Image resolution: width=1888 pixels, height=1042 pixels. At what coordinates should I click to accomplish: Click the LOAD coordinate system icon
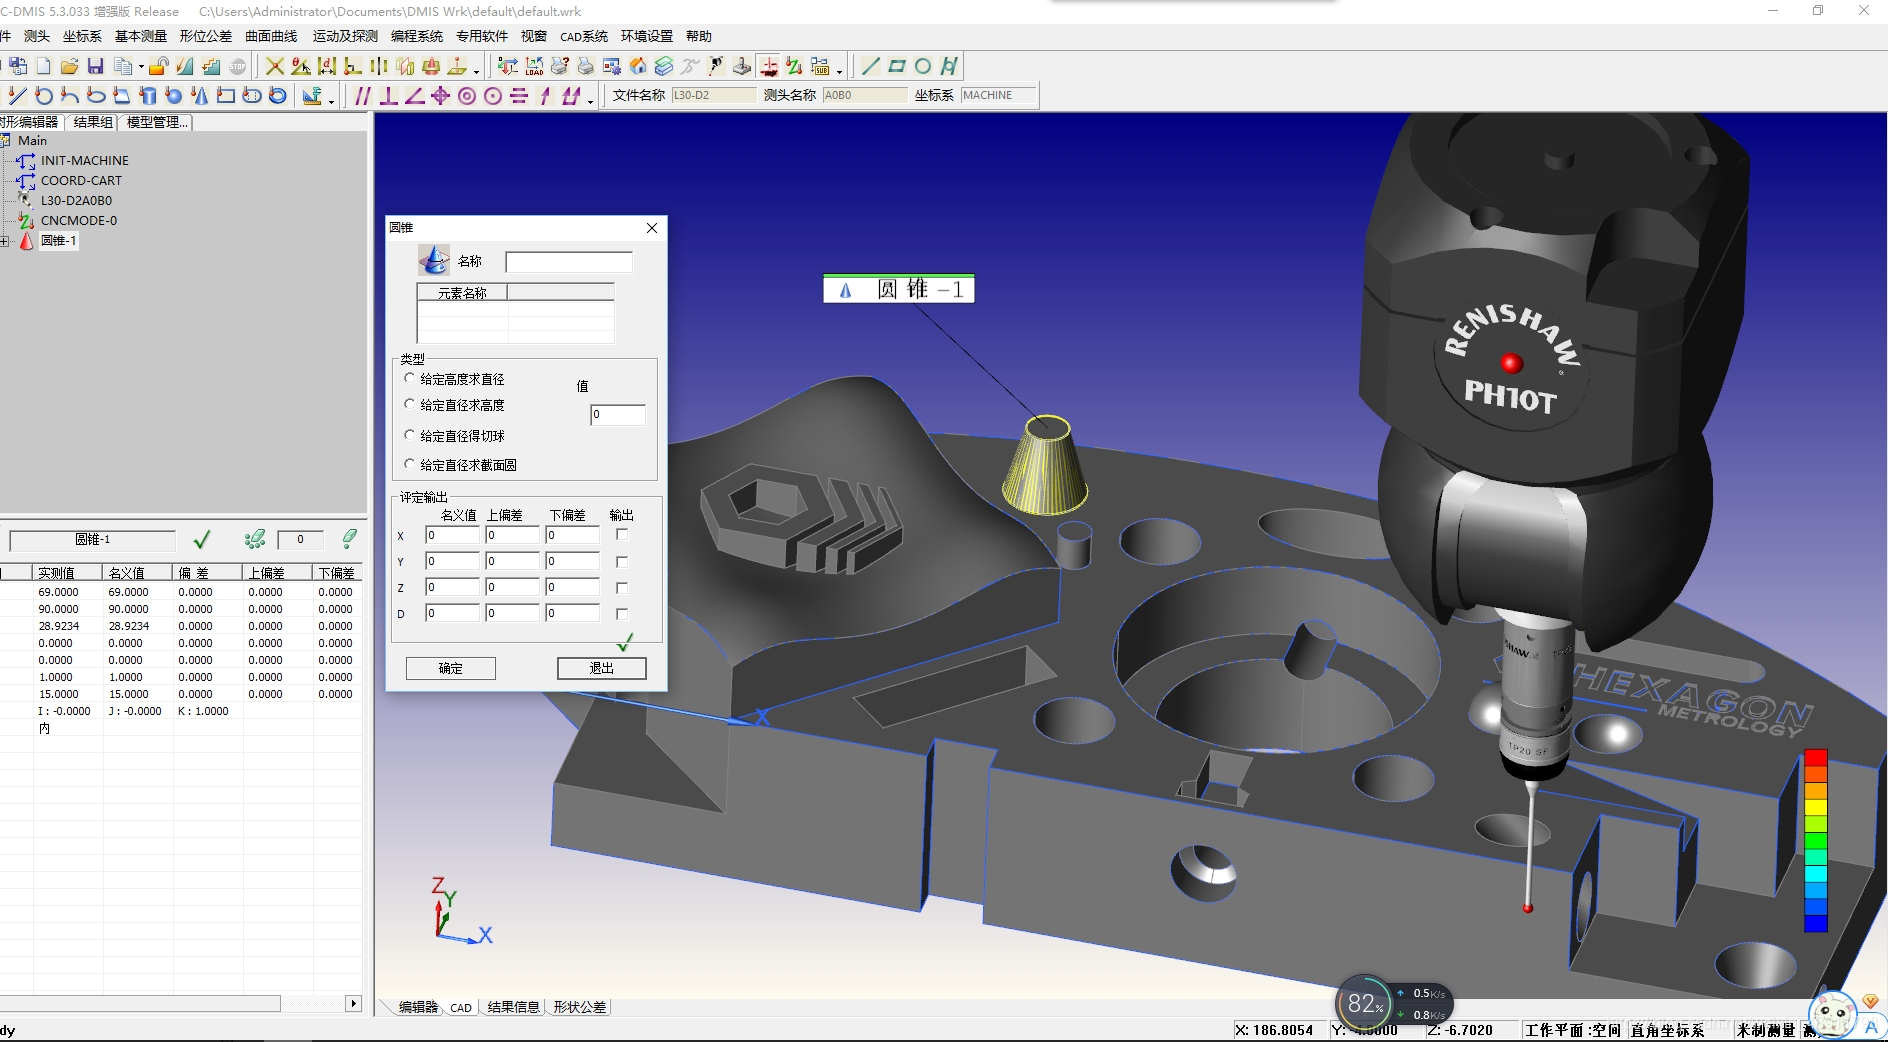[x=534, y=66]
